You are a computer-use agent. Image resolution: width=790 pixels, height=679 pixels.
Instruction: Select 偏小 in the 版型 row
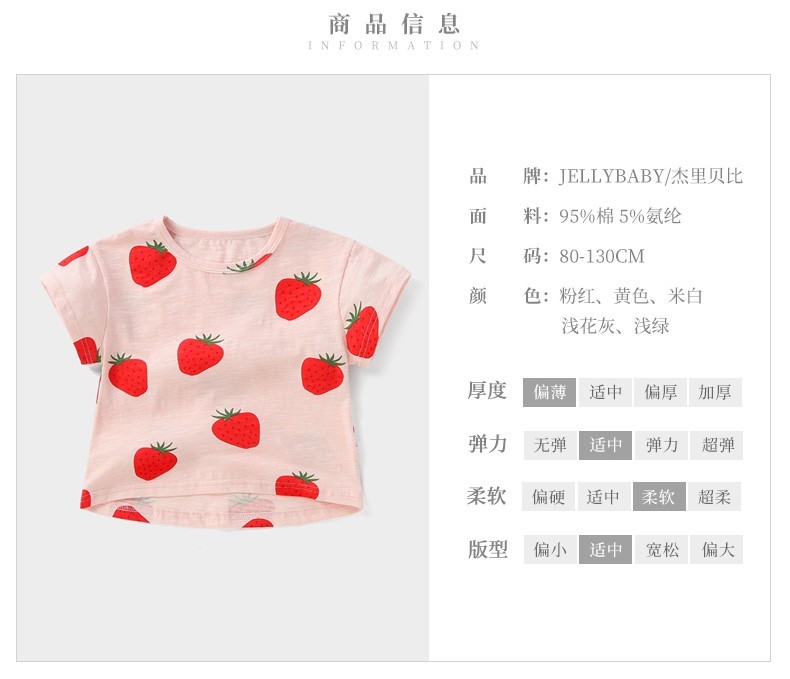tap(550, 550)
